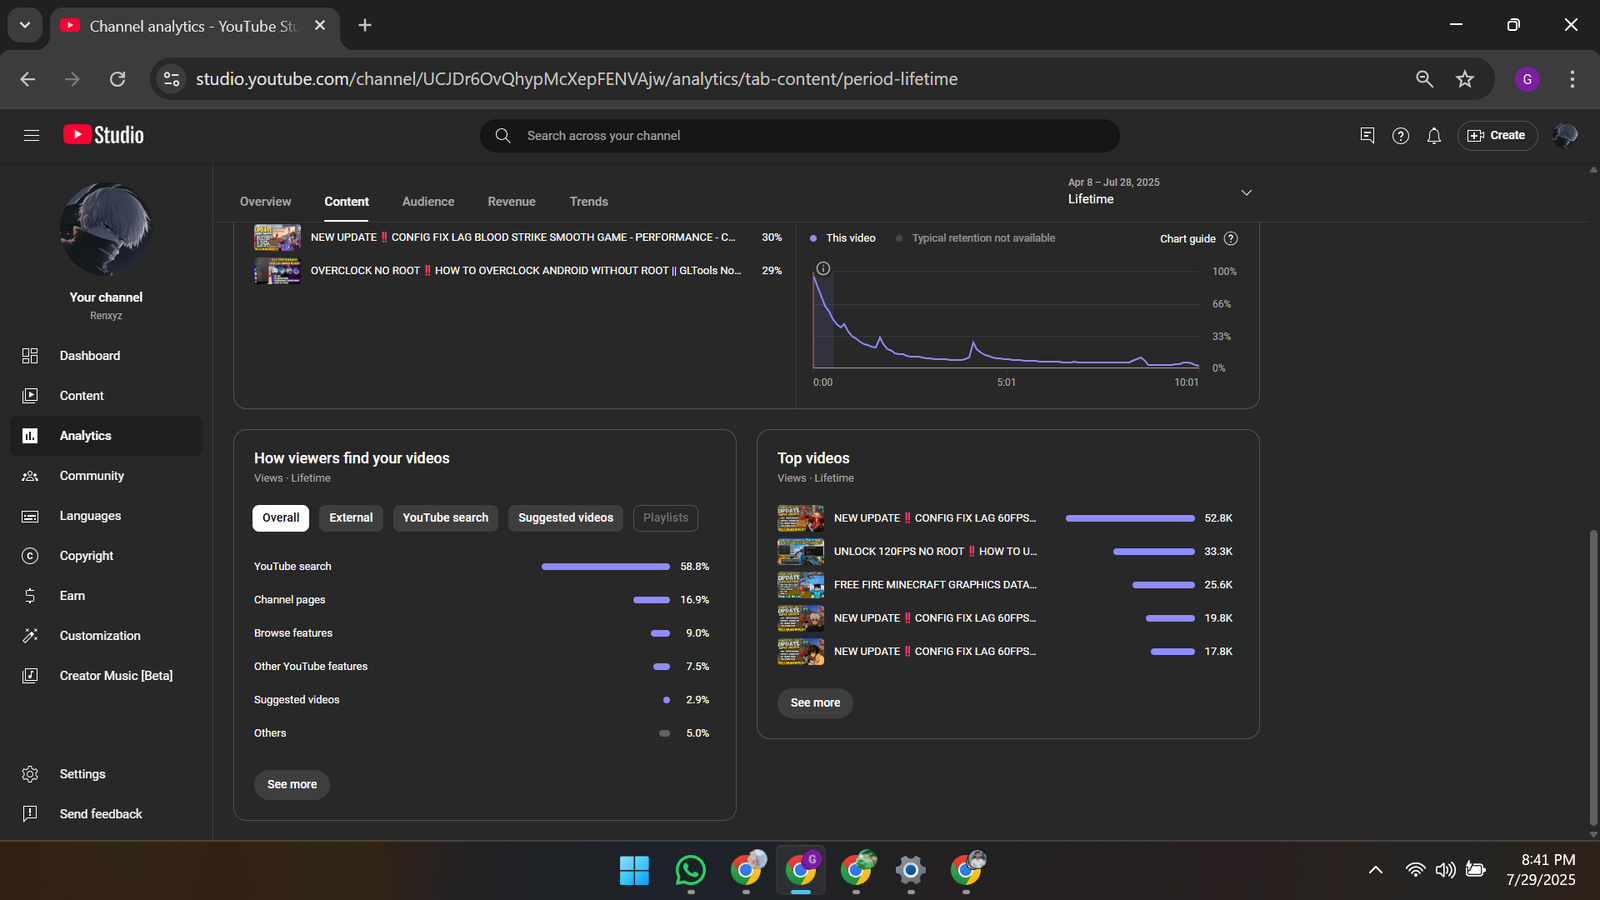Click Send feedback in sidebar

point(106,814)
